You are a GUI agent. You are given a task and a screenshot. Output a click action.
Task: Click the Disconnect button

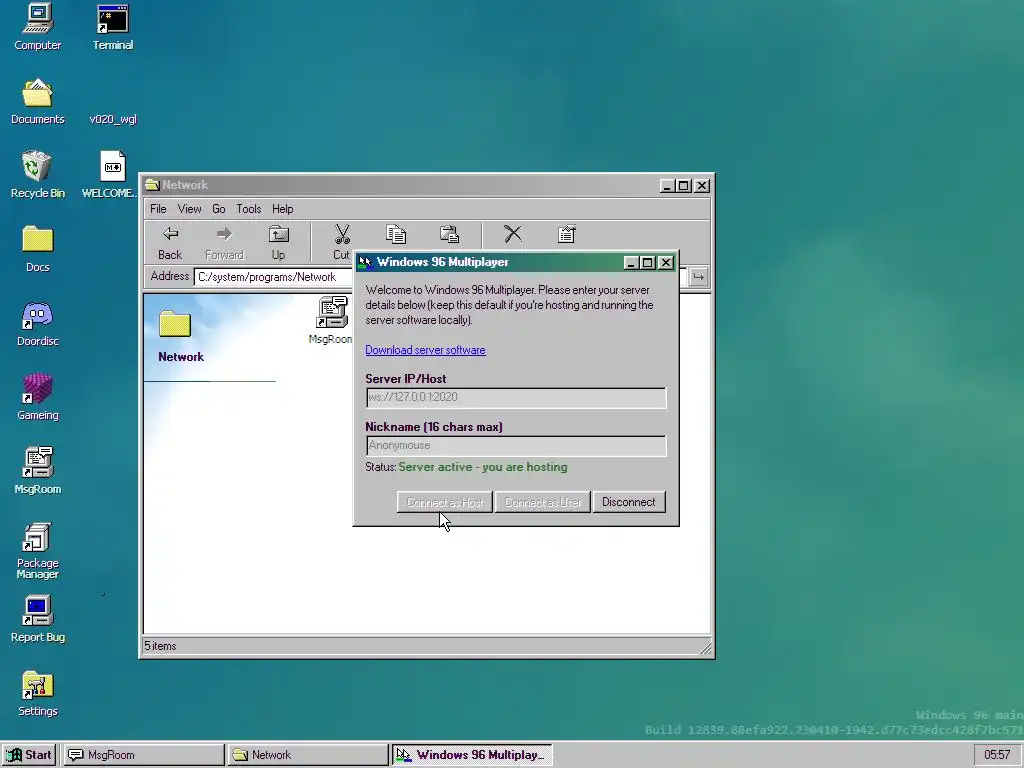tap(629, 502)
